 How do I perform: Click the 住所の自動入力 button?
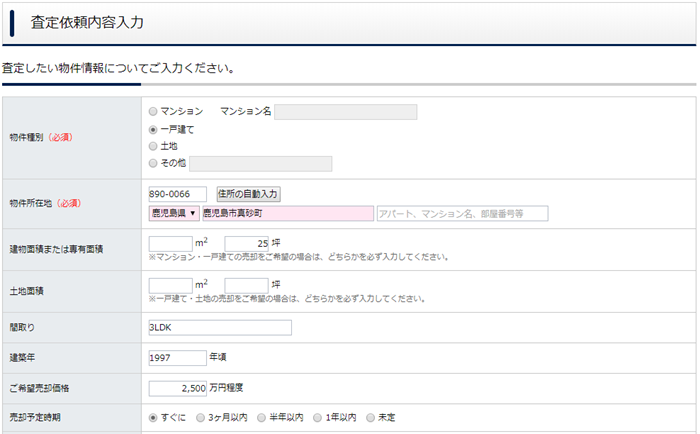(x=249, y=194)
